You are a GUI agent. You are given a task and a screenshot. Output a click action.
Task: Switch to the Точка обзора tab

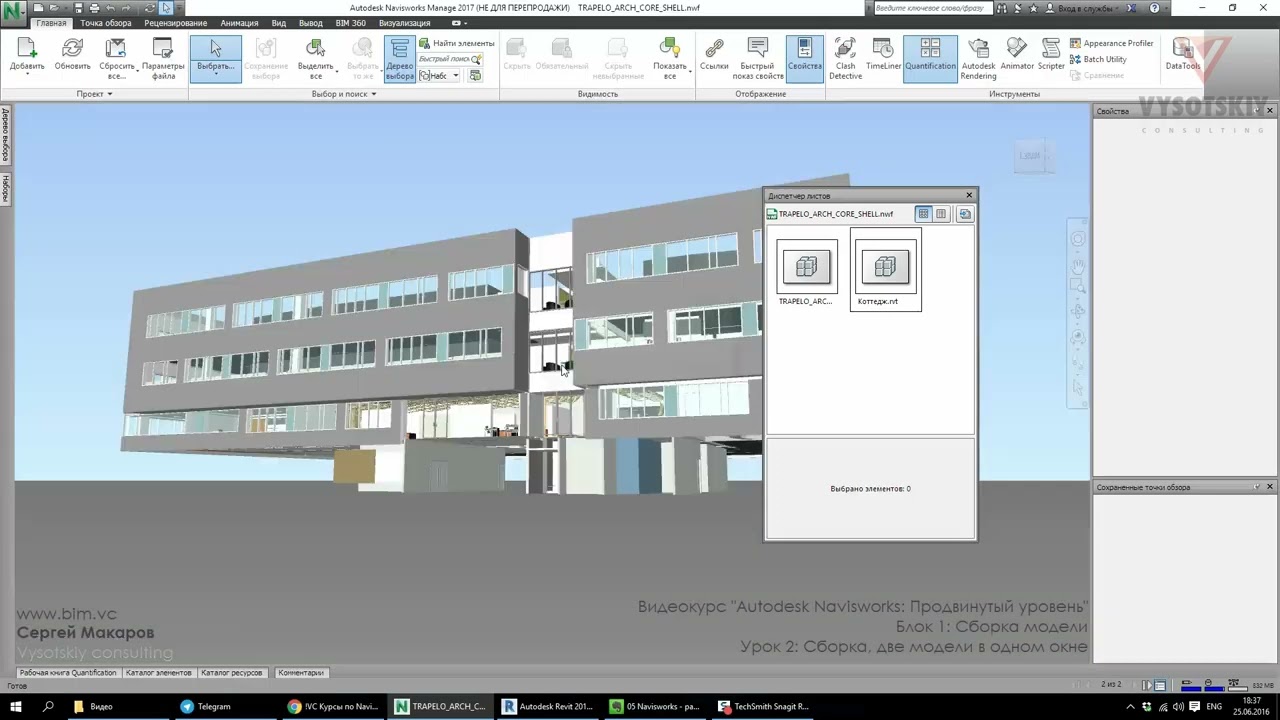(x=105, y=23)
